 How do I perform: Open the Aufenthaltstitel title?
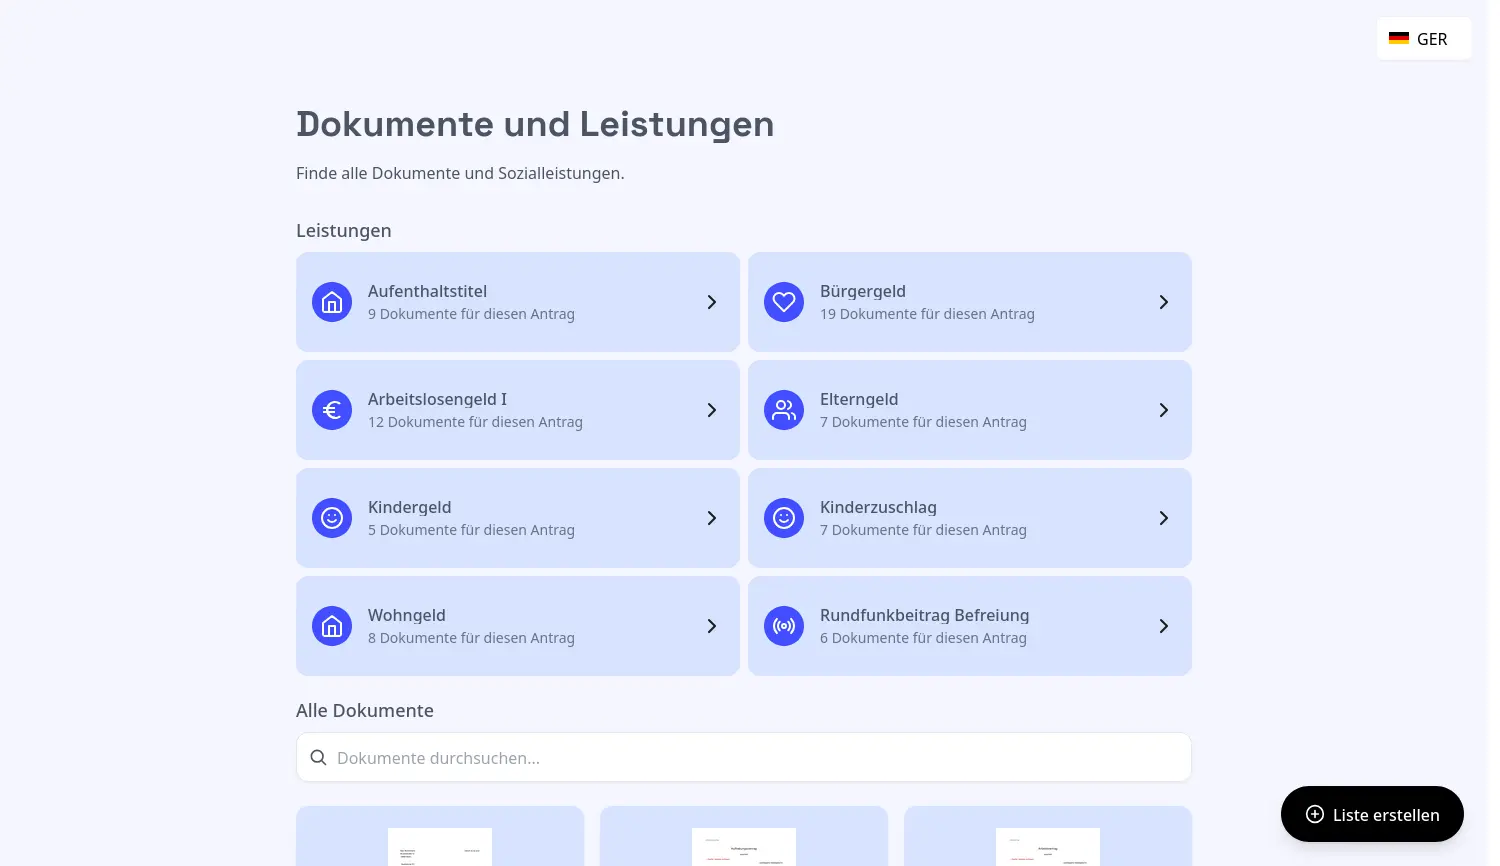click(x=427, y=291)
